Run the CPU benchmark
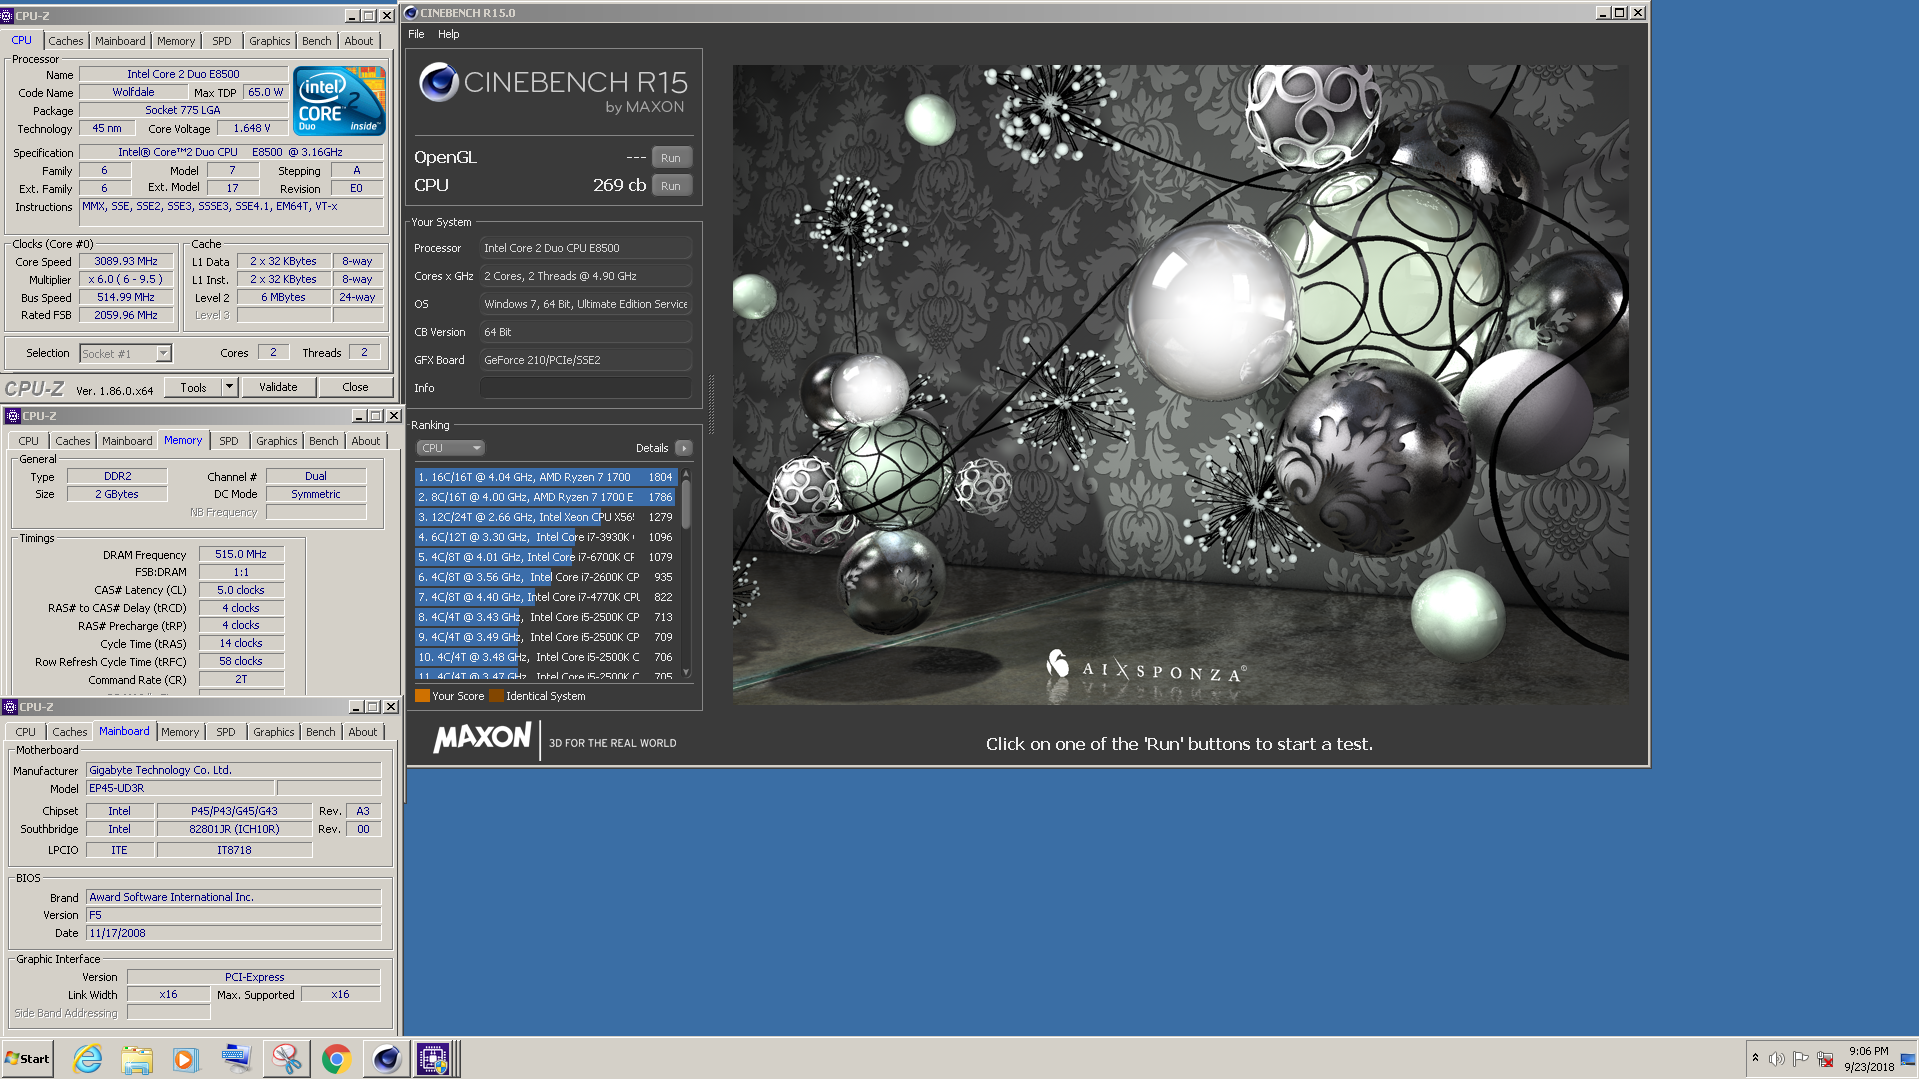This screenshot has width=1919, height=1079. (670, 186)
